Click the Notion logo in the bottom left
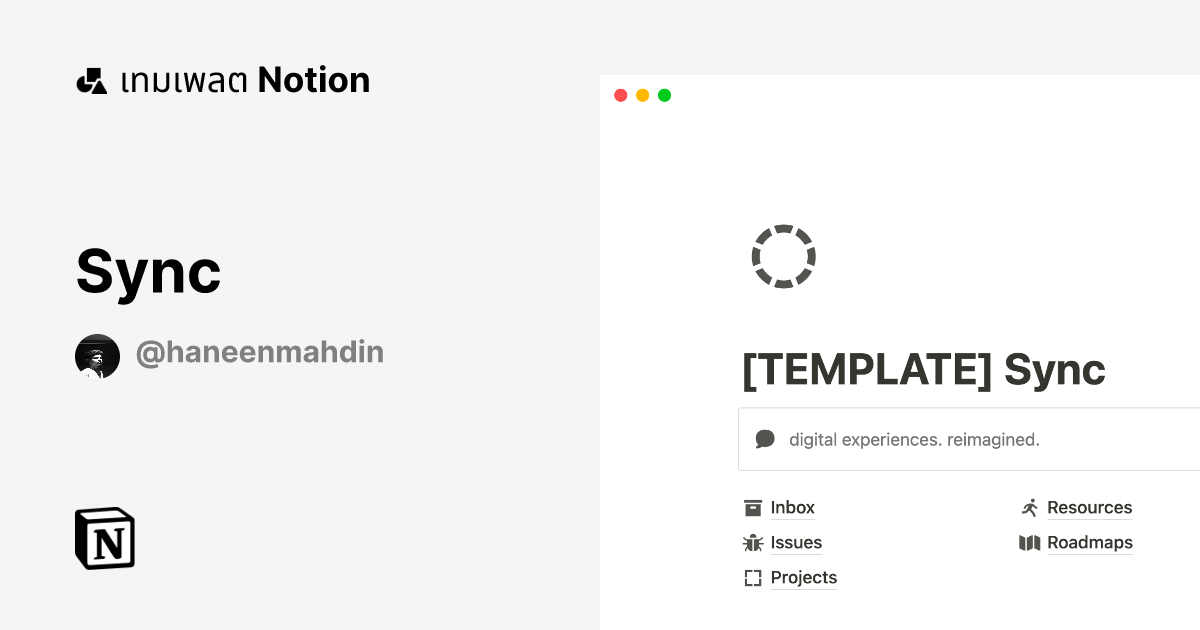 click(x=104, y=538)
